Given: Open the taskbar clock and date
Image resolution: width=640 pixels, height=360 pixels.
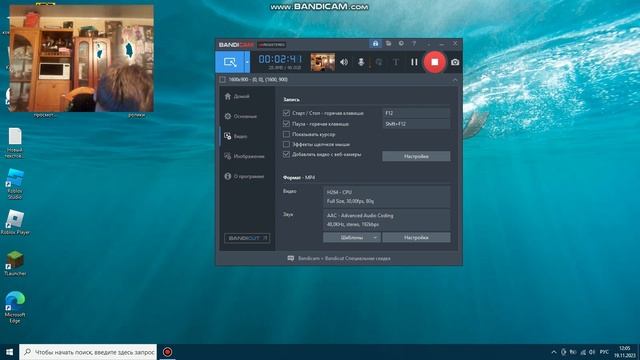Looking at the screenshot, I should (624, 352).
